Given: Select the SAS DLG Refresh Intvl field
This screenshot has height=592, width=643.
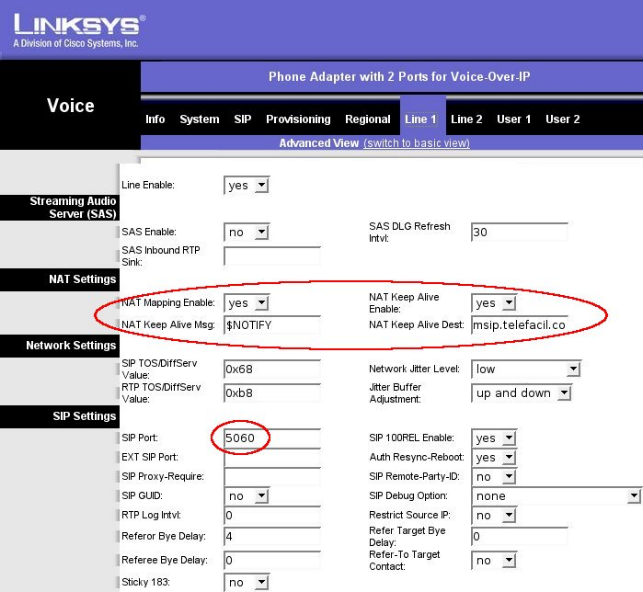Looking at the screenshot, I should point(519,232).
